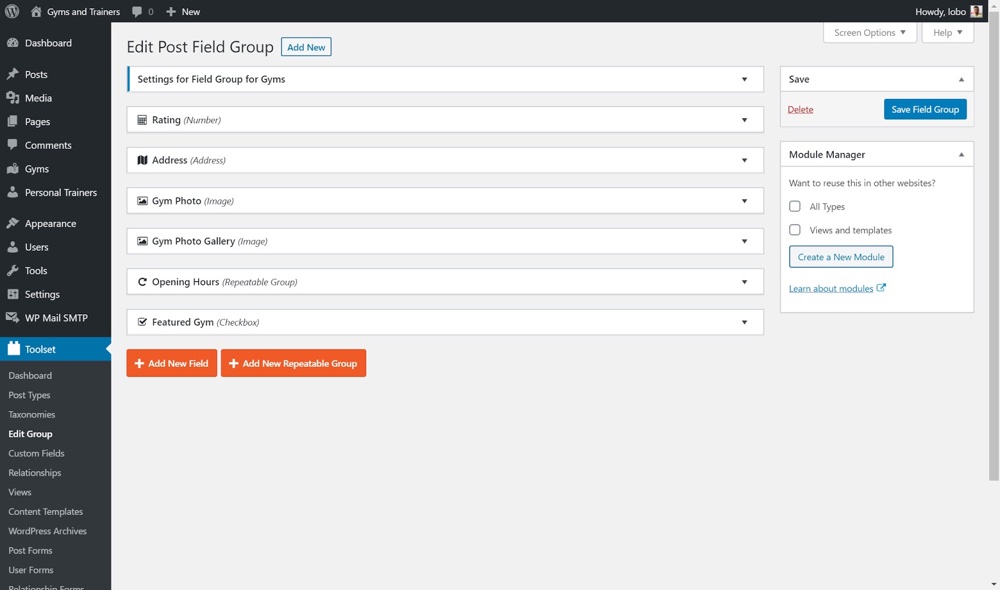This screenshot has height=590, width=1000.
Task: Click the Gym Photo Gallery image icon
Action: click(x=142, y=241)
